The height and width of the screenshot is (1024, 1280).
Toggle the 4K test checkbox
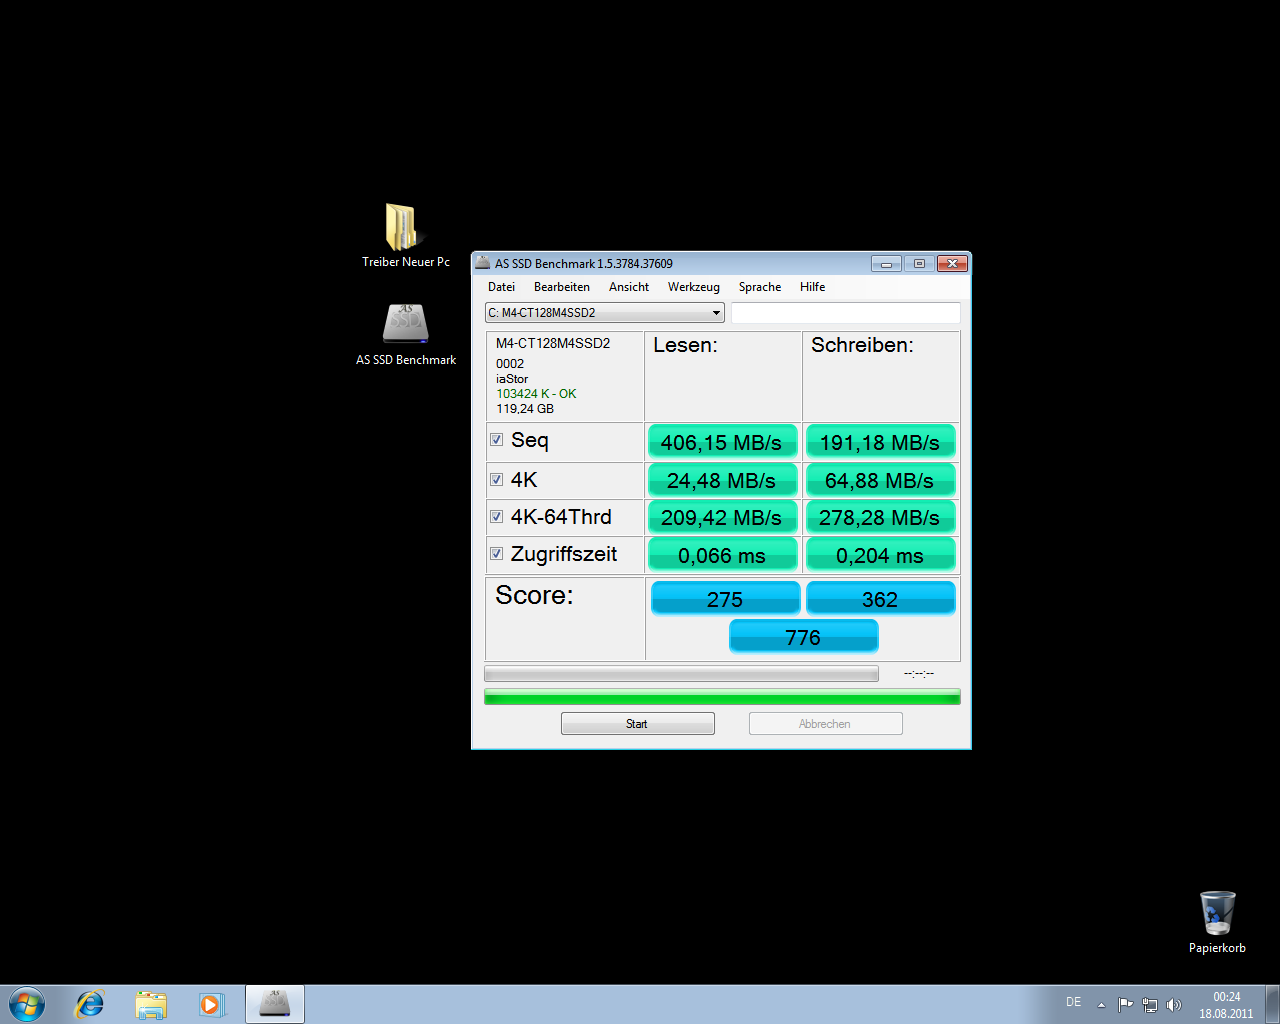tap(496, 480)
